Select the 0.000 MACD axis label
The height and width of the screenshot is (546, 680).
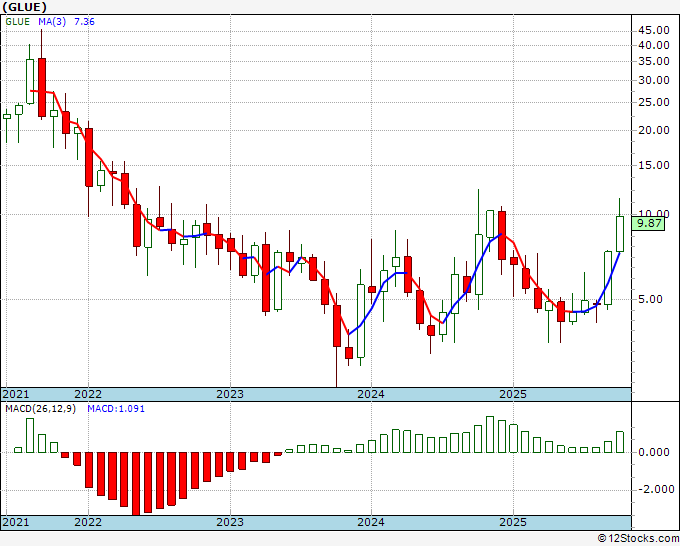[x=654, y=452]
